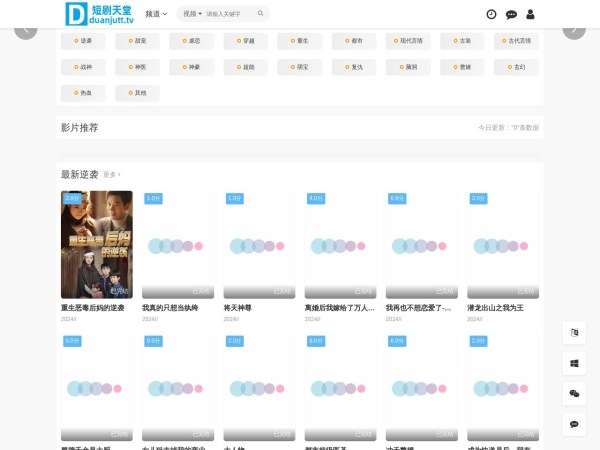Open the 视频 search type dropdown
Screen dimensions: 600x450
[192, 14]
